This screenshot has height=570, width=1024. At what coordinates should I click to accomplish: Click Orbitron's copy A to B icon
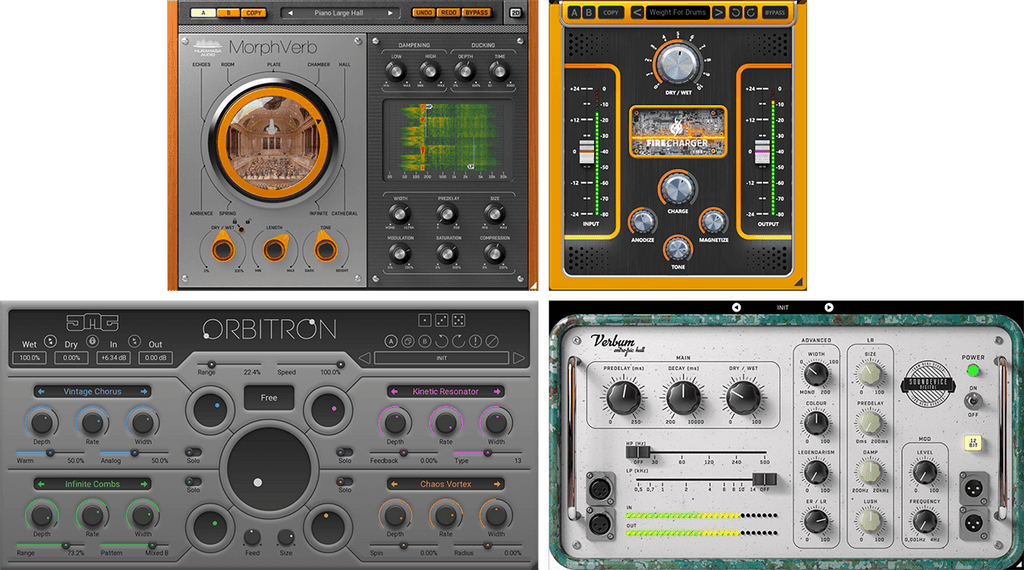click(408, 341)
